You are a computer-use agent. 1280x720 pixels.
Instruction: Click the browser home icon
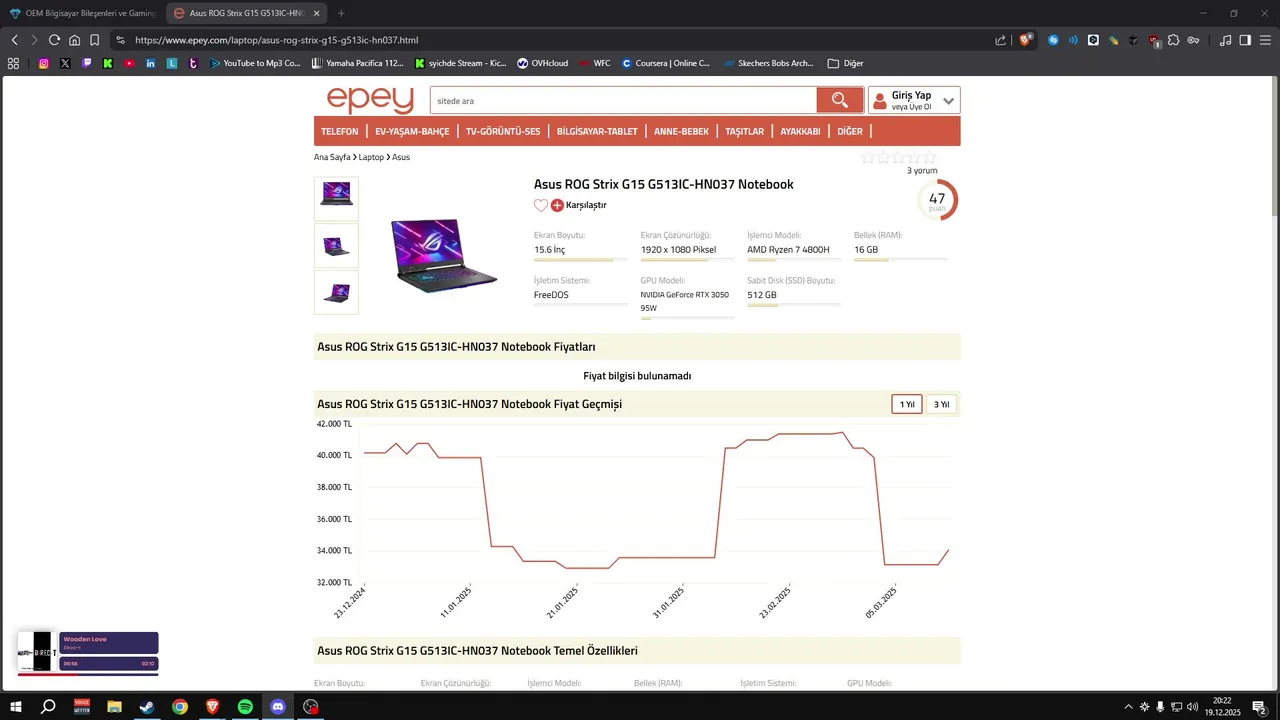point(74,40)
